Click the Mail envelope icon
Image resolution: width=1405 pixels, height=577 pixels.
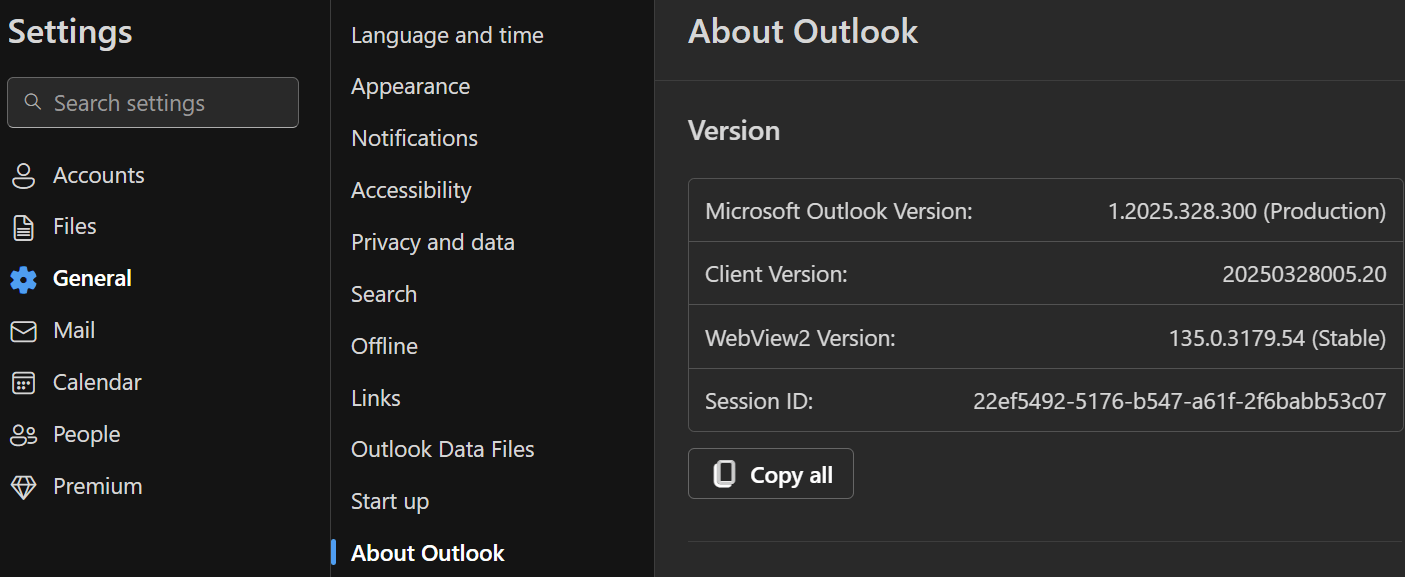point(23,331)
